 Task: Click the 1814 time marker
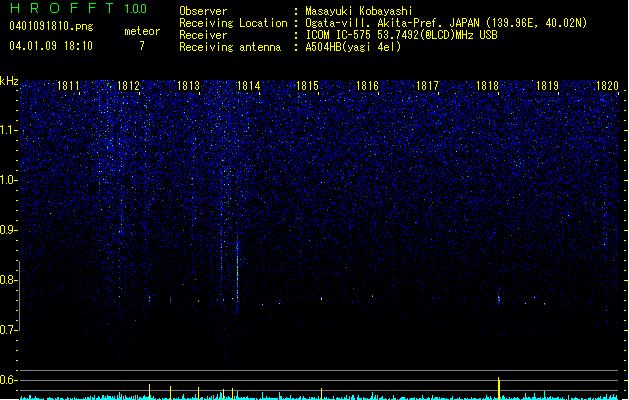(x=248, y=86)
